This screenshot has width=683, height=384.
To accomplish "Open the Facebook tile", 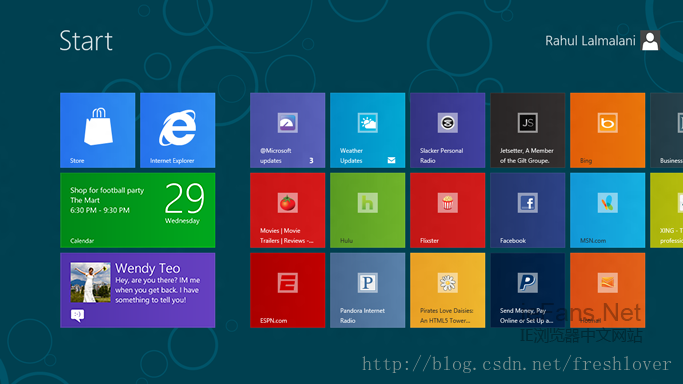I will [x=527, y=210].
